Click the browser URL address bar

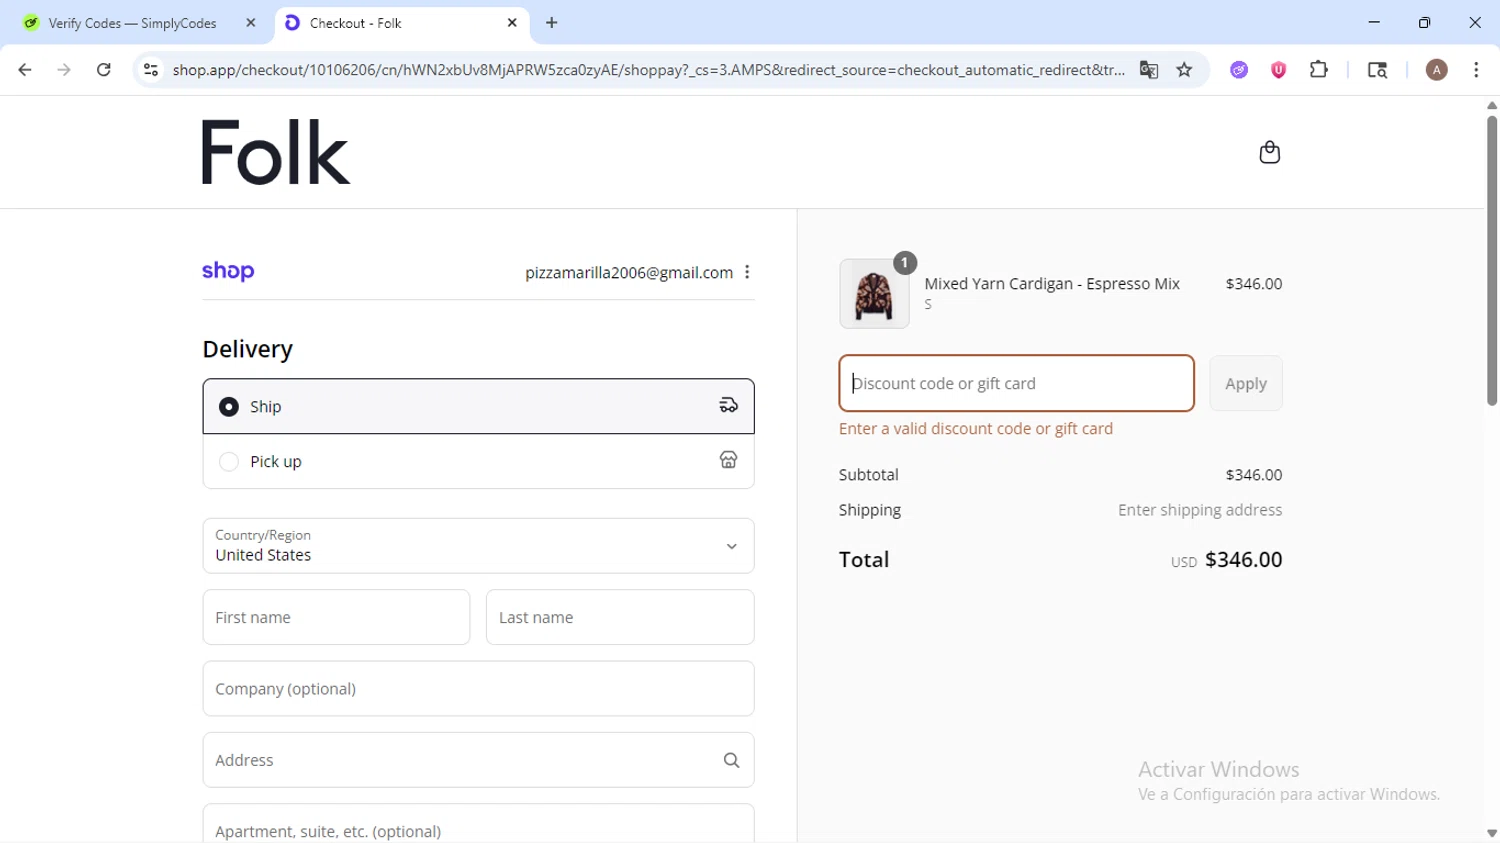point(648,70)
